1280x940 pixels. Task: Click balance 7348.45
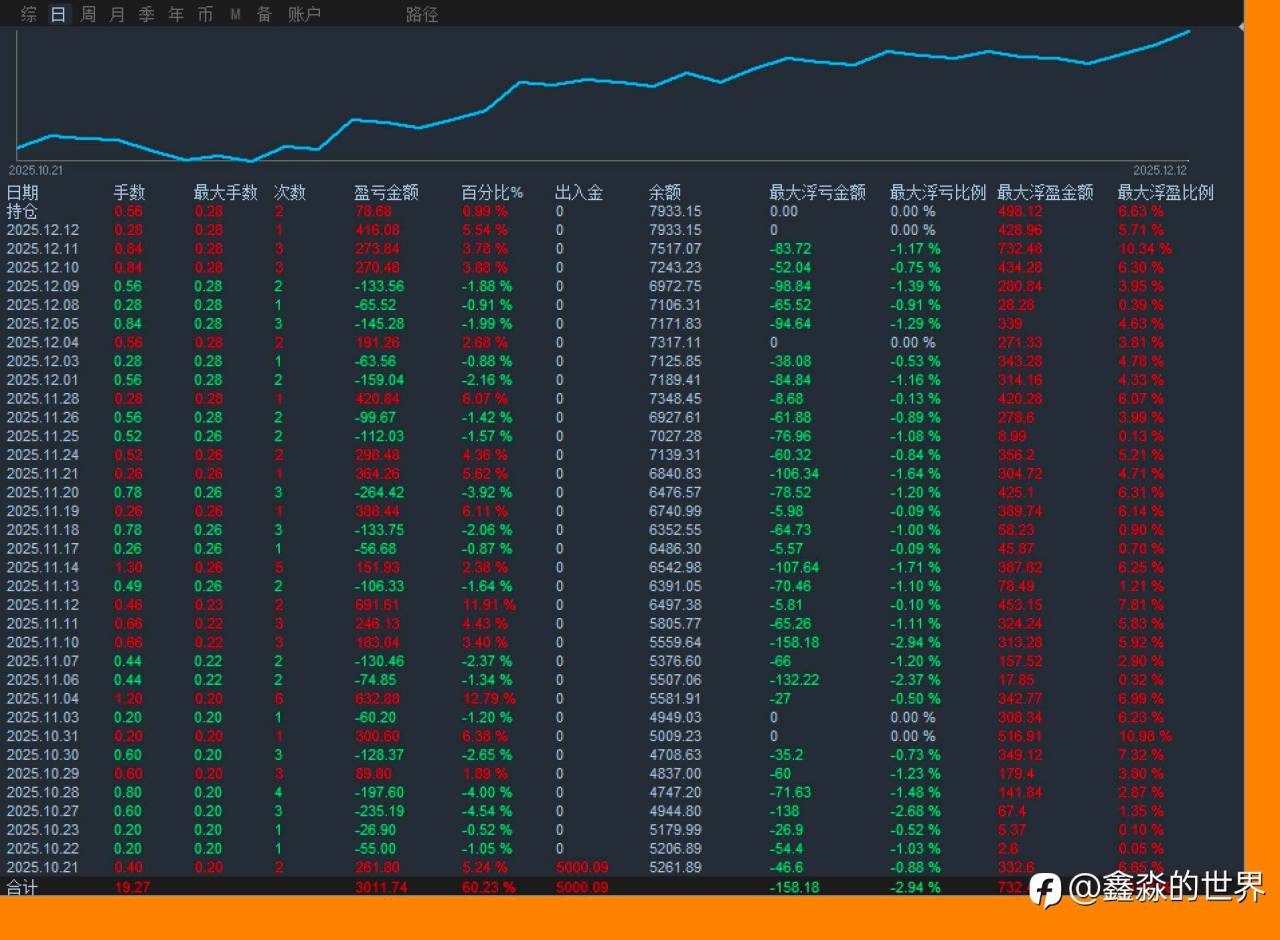[675, 399]
